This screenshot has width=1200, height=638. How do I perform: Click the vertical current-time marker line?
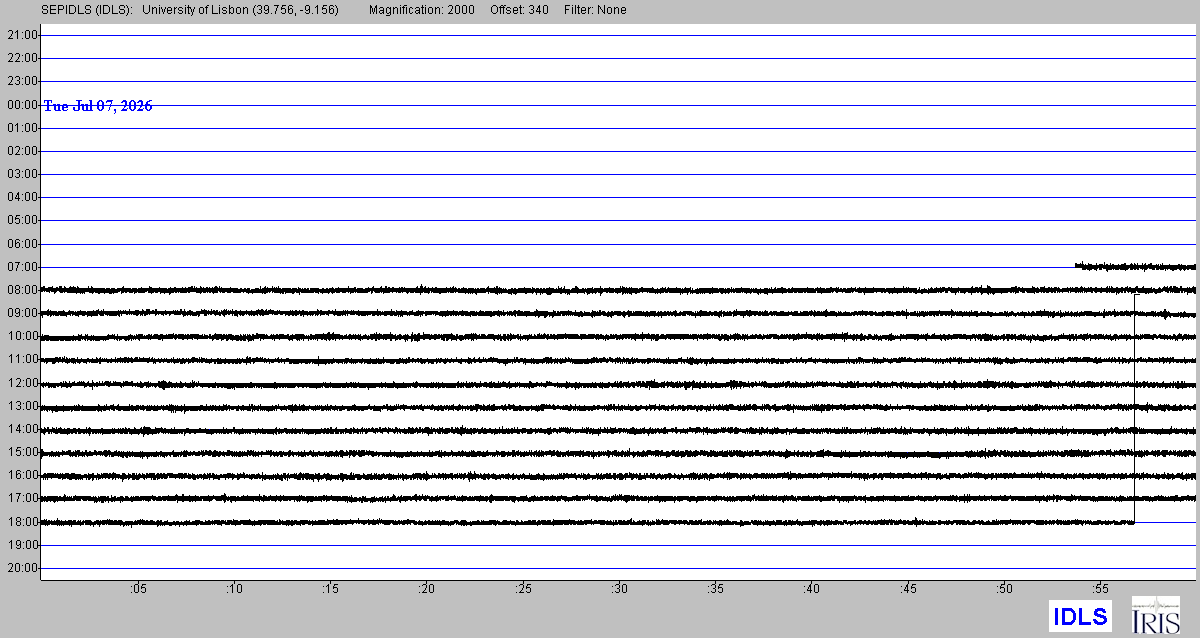point(1135,408)
